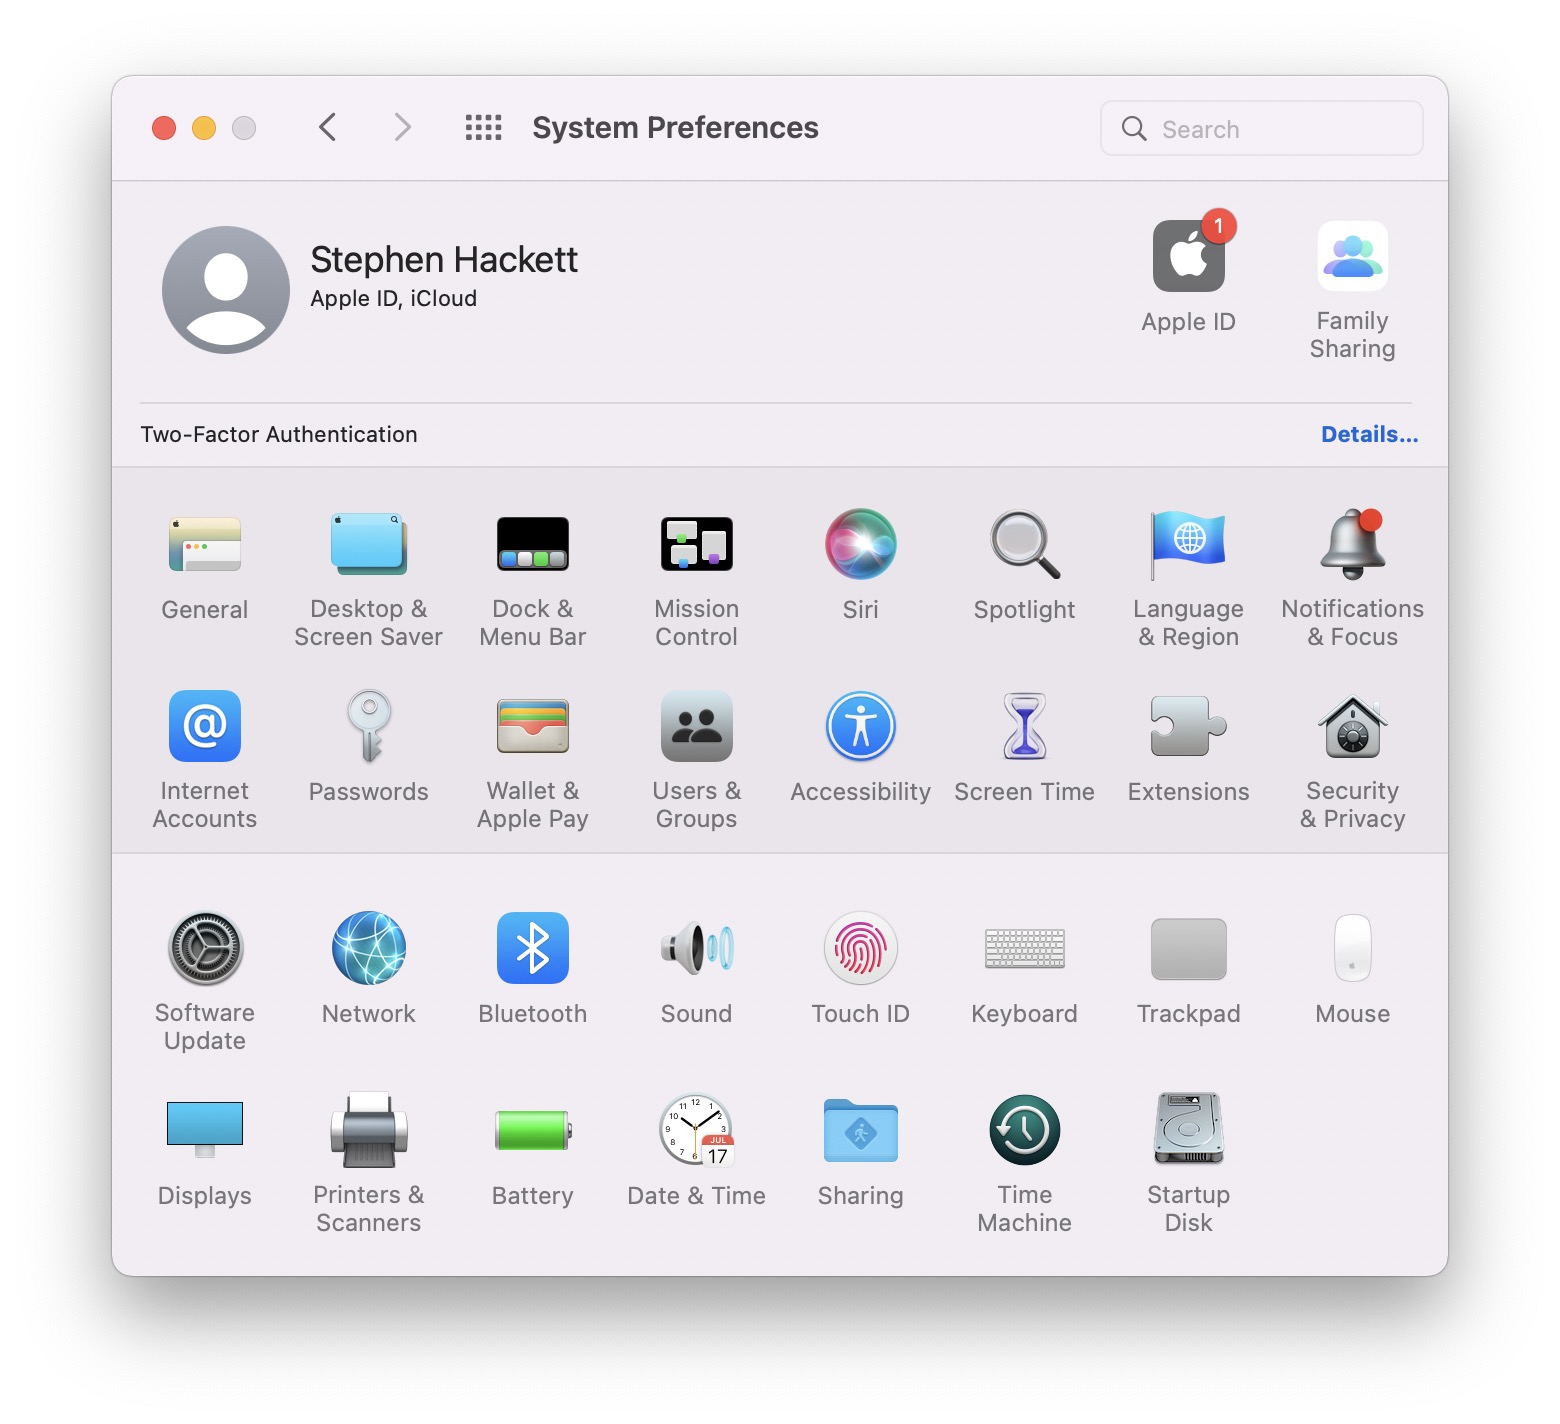
Task: Open Wallet & Apple Pay settings
Action: pyautogui.click(x=533, y=727)
